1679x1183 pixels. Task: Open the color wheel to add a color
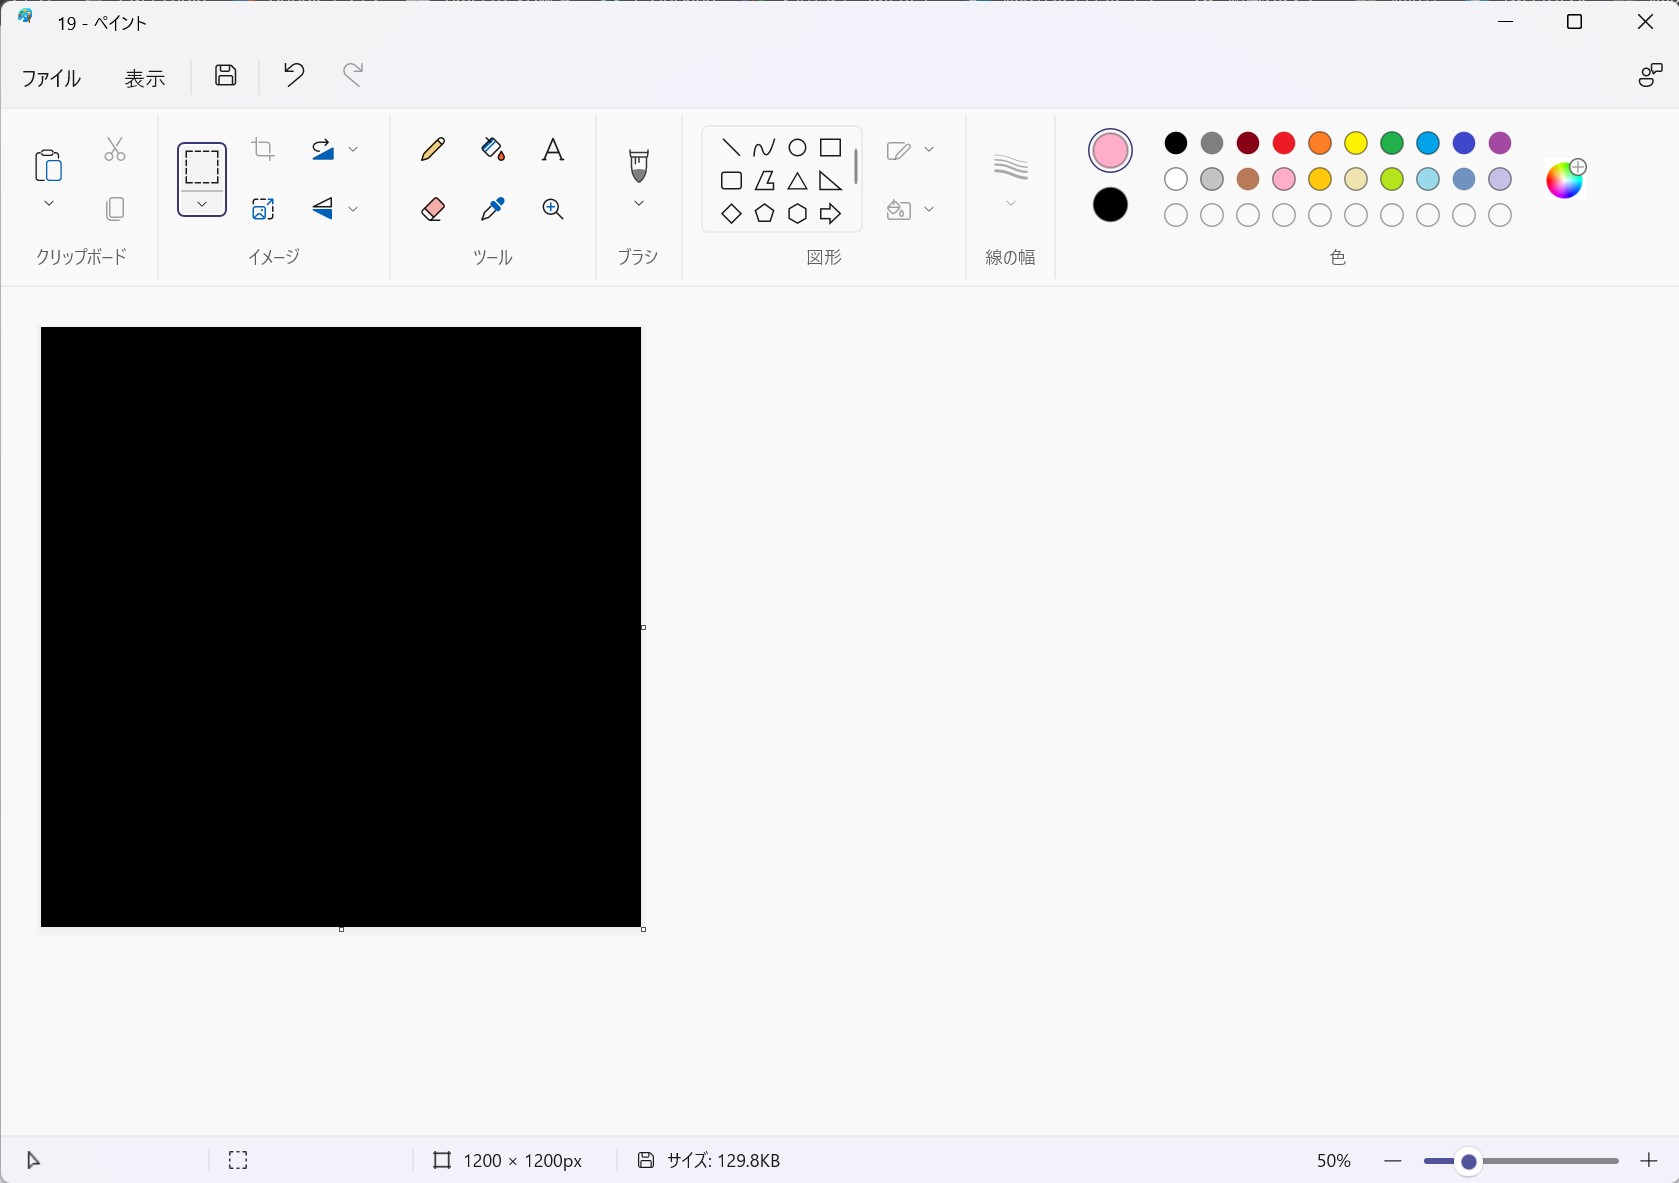(1565, 180)
